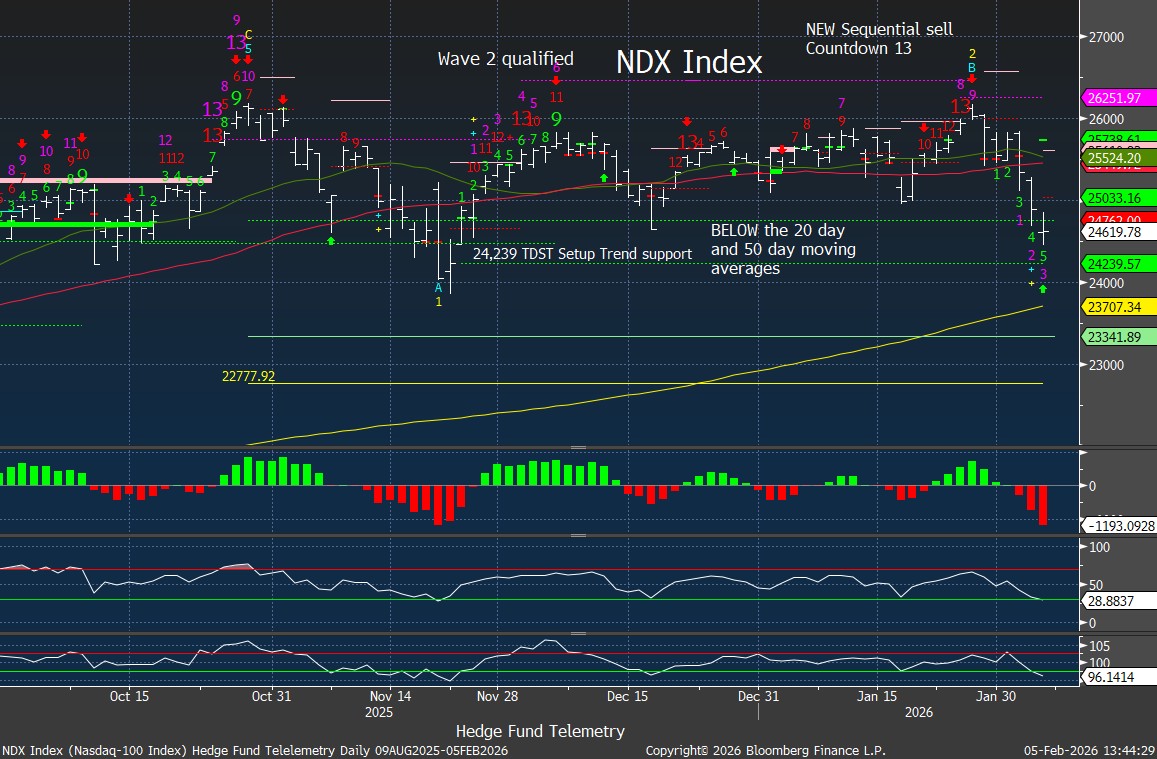Click the magenta 26251.97 price label
The width and height of the screenshot is (1157, 759).
[1118, 98]
